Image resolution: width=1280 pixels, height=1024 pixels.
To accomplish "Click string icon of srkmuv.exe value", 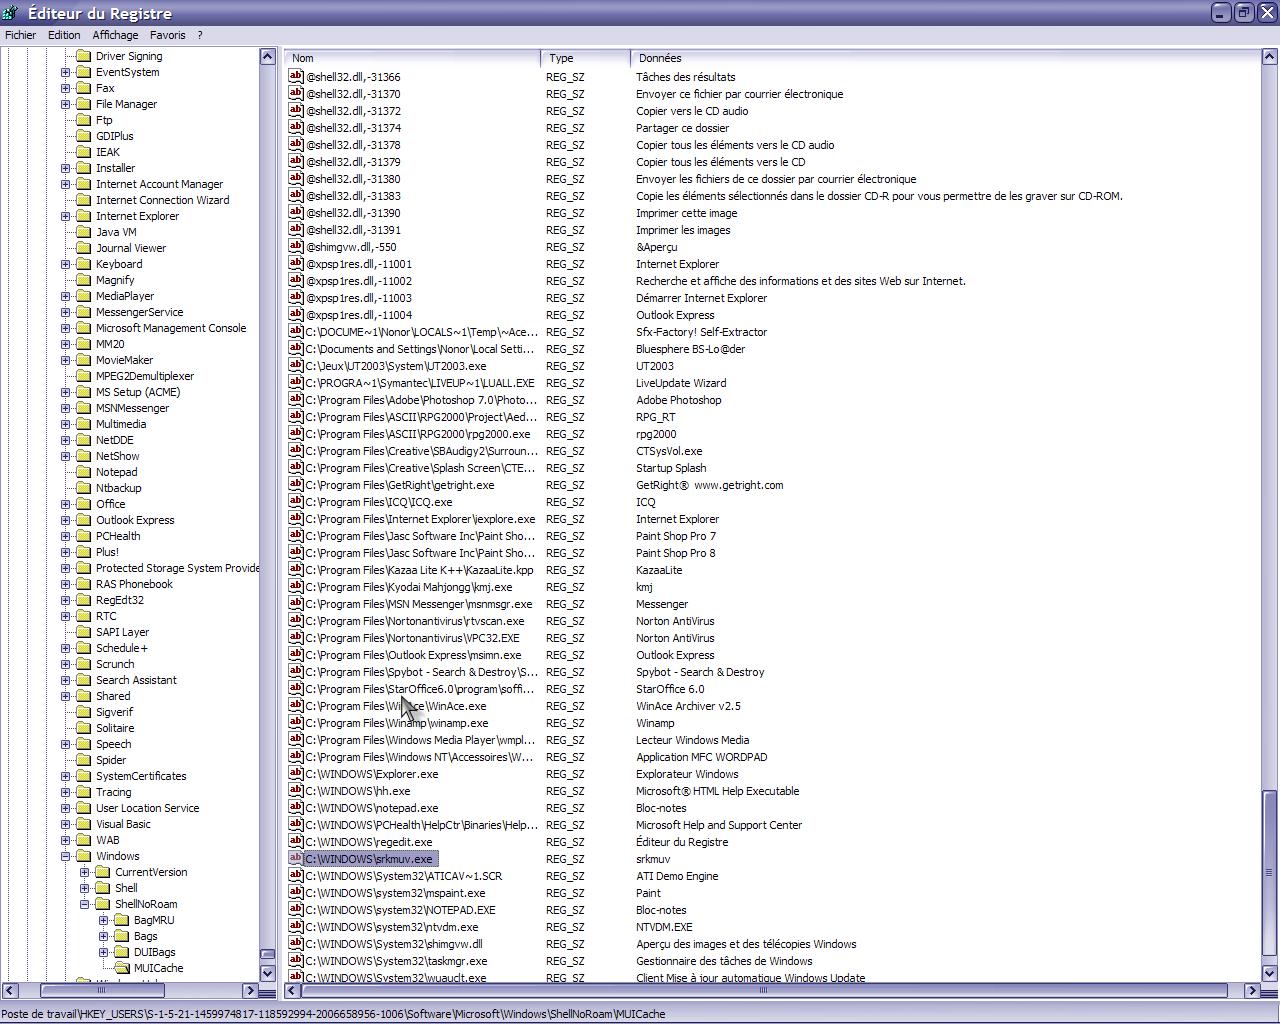I will tap(296, 859).
